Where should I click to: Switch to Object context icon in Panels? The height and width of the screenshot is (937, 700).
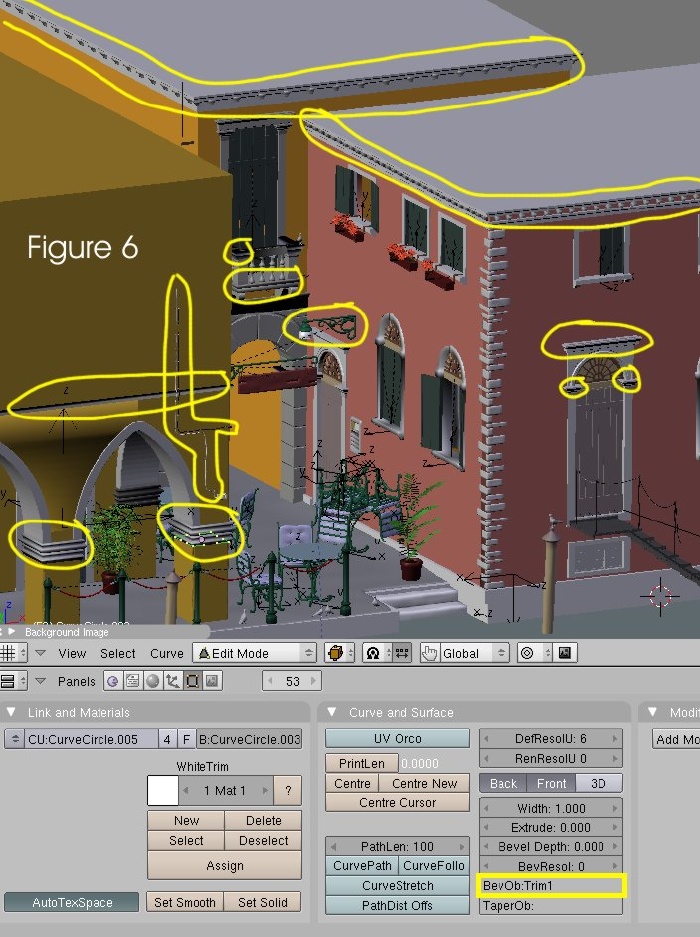pos(172,681)
